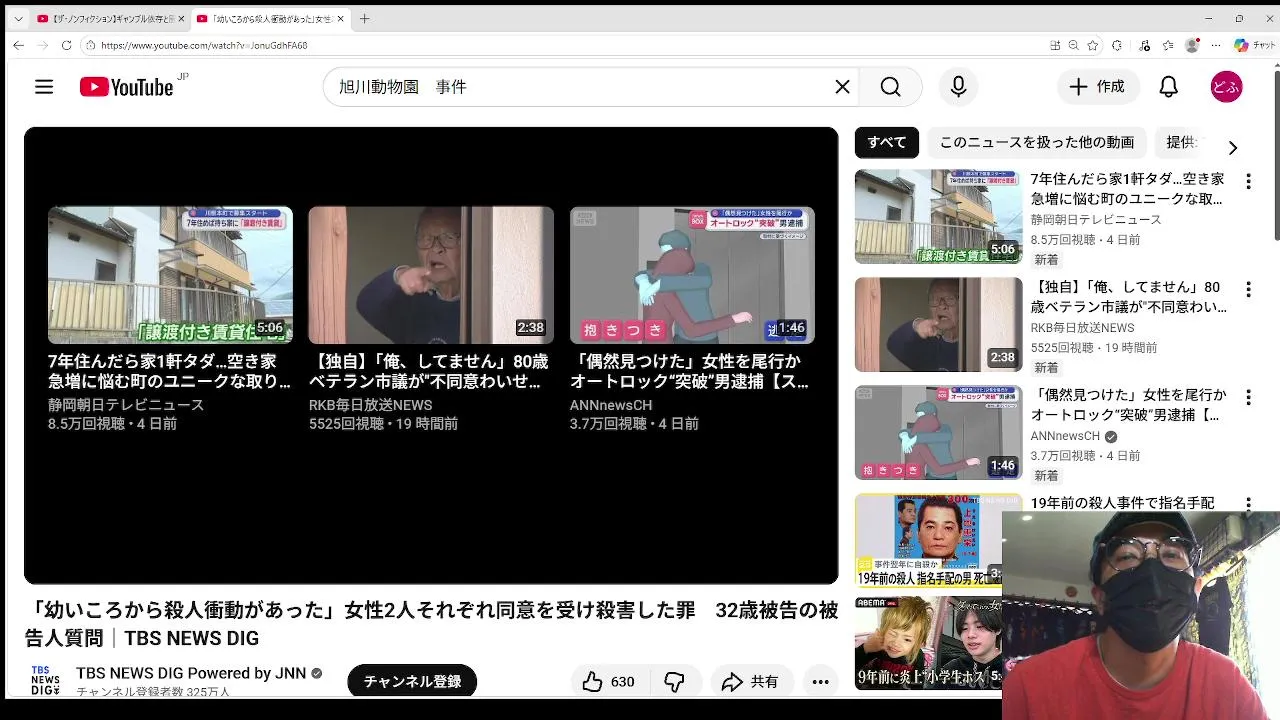Play endscreen video 7年住んだら家1軒タダ thumbnail
The width and height of the screenshot is (1280, 720).
click(170, 275)
